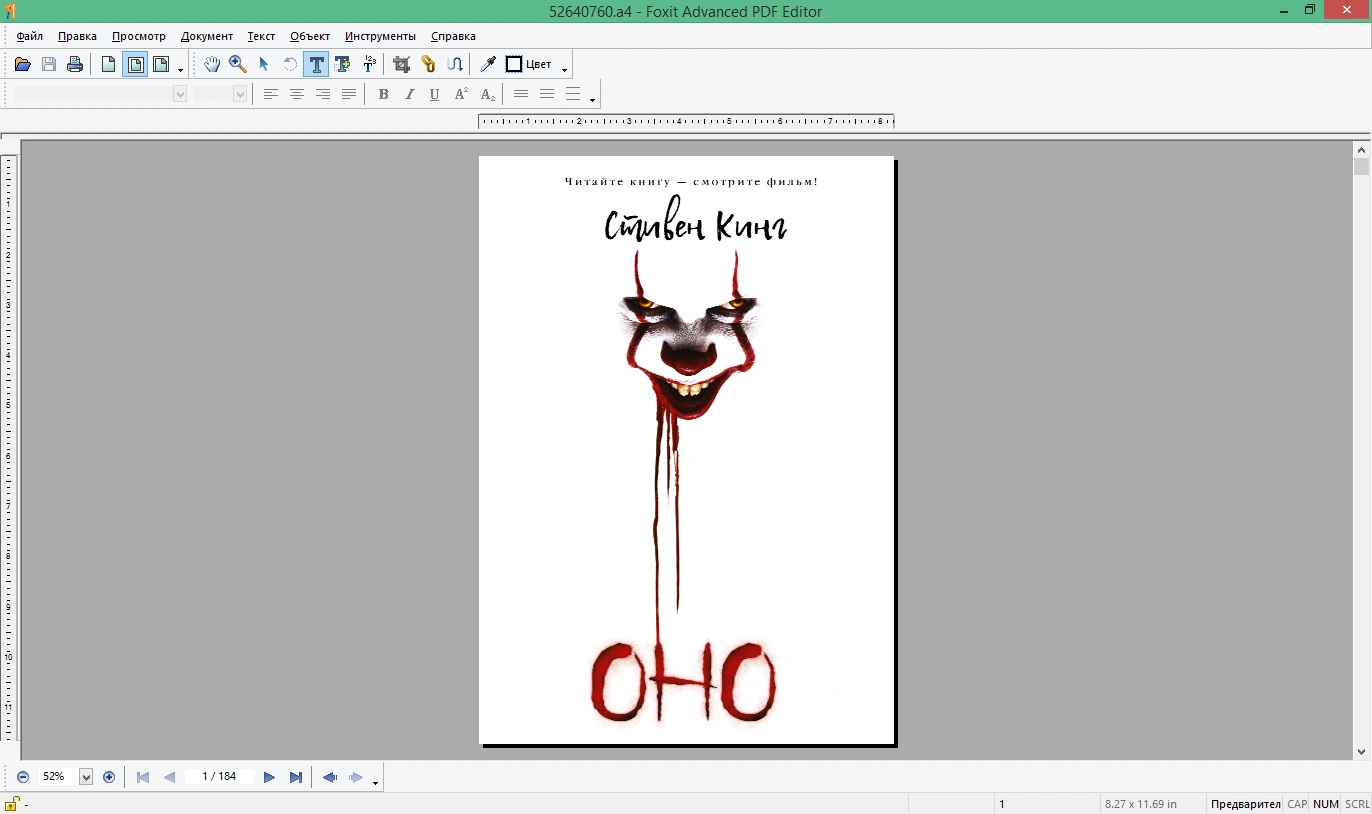Expand the formatting toolbar overflow arrow
1372x814 pixels.
[593, 99]
